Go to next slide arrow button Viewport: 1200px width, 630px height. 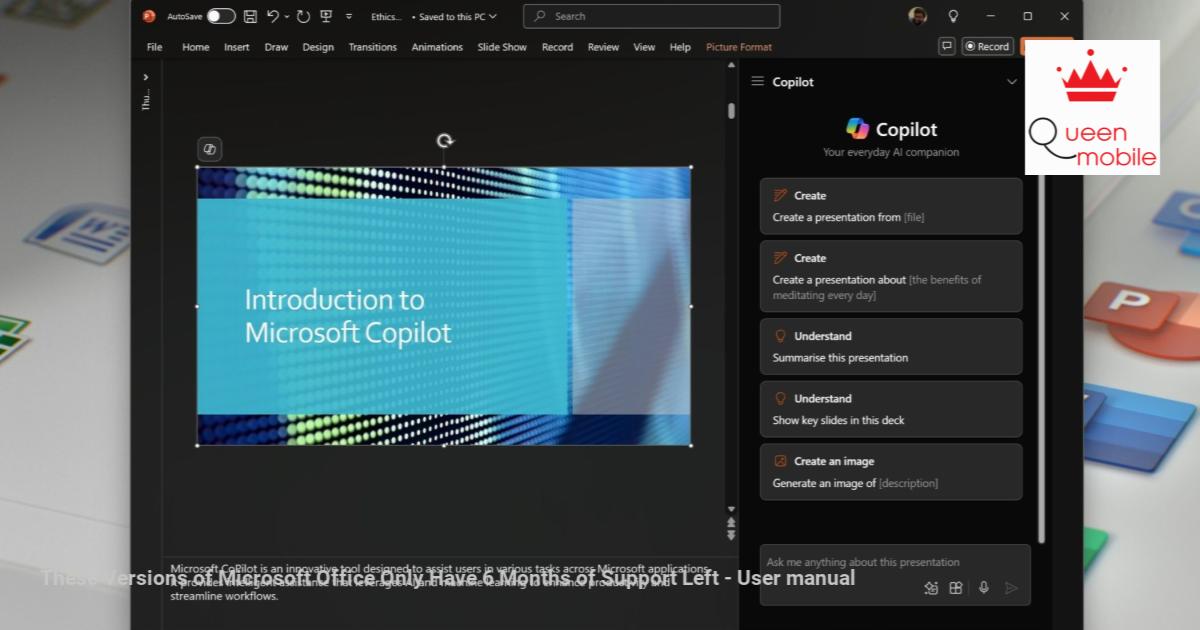click(x=731, y=535)
